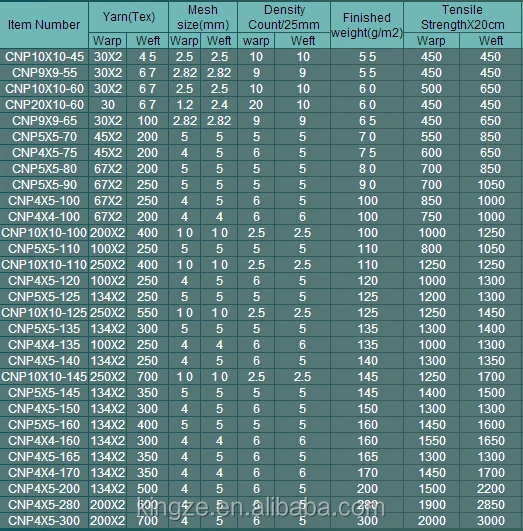This screenshot has height=531, width=523.
Task: Select item CNP4X5-150
Action: (44, 409)
